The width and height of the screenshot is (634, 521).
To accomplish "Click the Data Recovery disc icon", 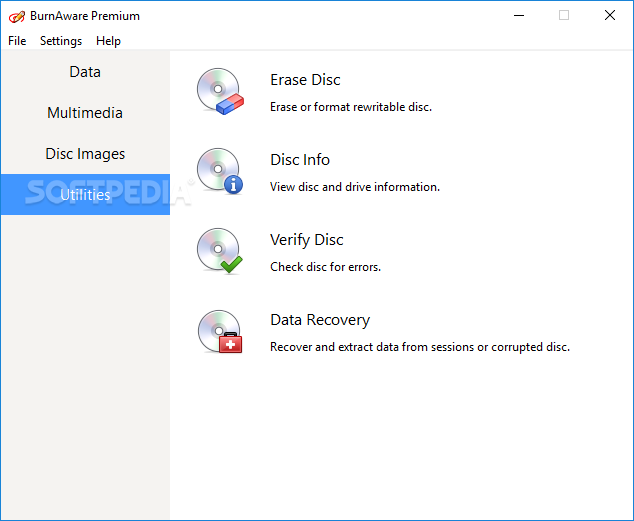I will (x=219, y=331).
